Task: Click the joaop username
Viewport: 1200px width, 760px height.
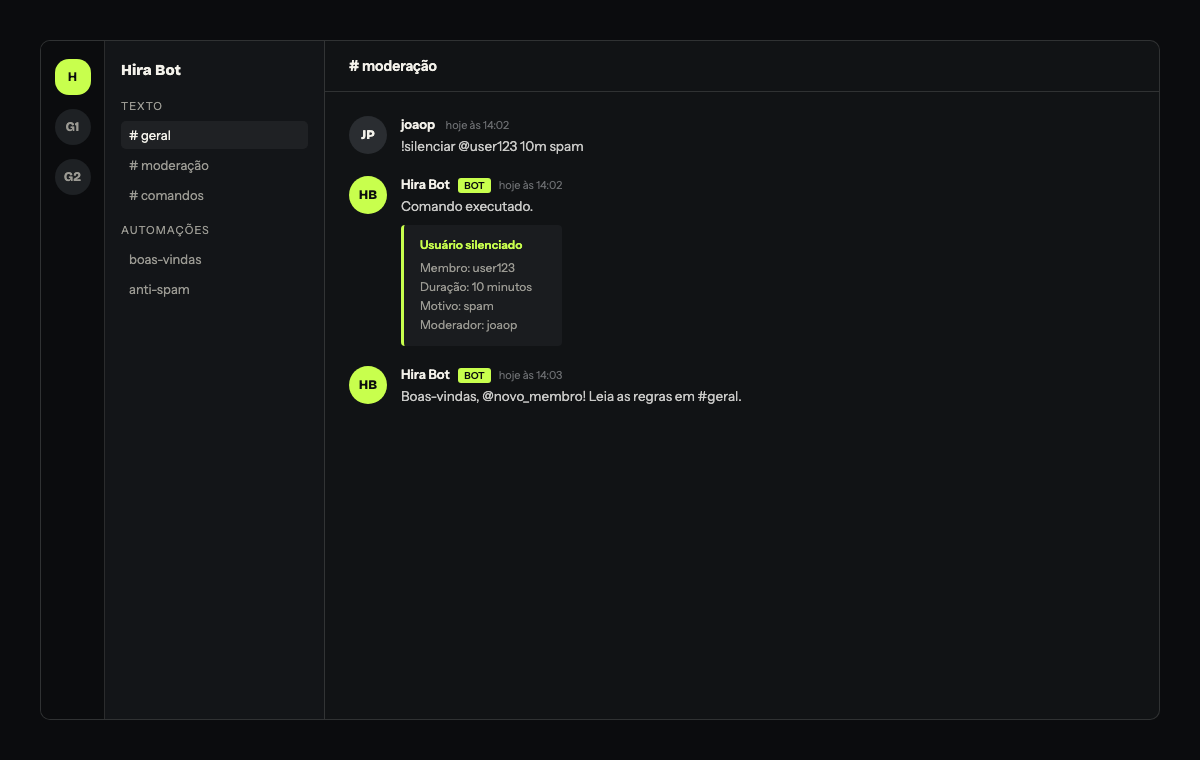Action: tap(418, 125)
